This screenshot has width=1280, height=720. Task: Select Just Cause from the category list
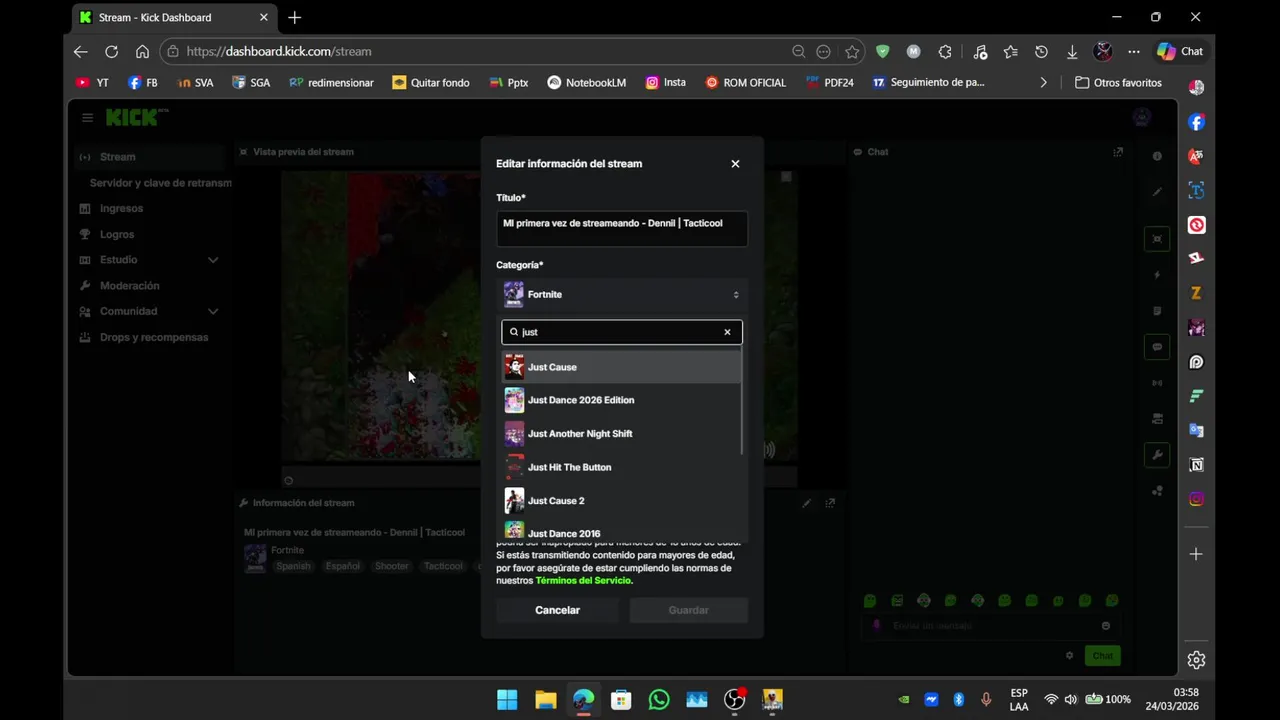(621, 367)
